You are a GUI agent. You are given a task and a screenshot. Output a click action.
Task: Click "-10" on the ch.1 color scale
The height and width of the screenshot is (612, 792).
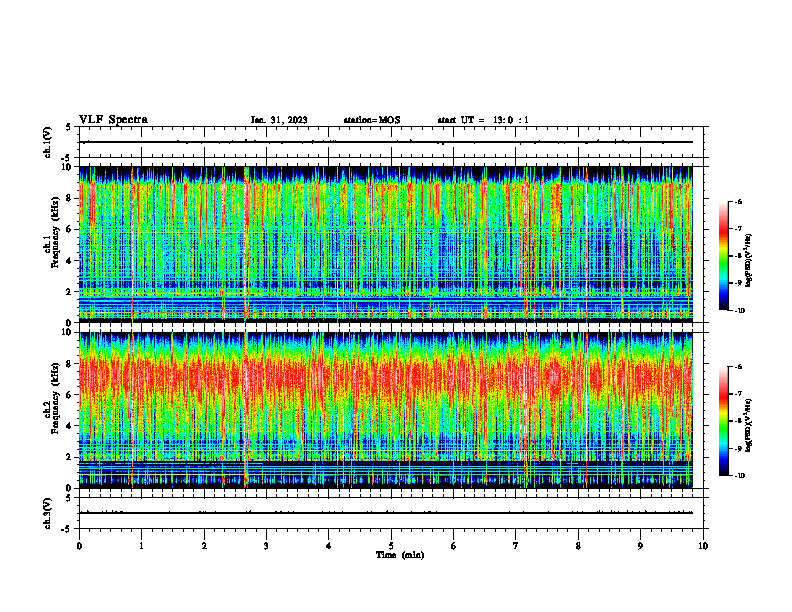[740, 310]
